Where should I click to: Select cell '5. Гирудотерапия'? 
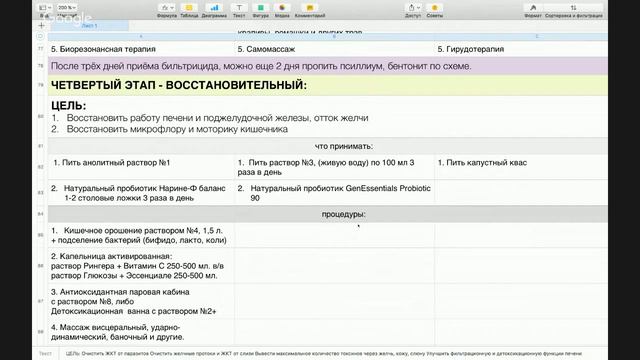[x=521, y=49]
